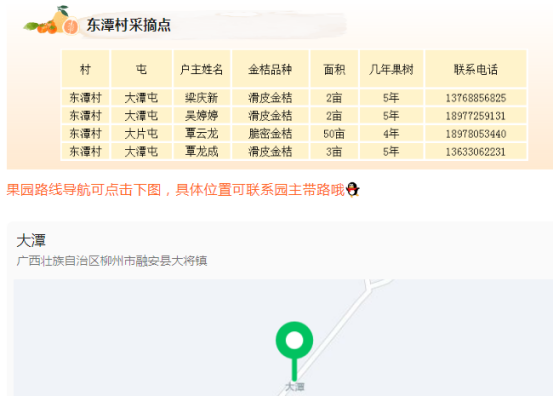
Task: Click the 50亩 area cell
Action: [334, 134]
